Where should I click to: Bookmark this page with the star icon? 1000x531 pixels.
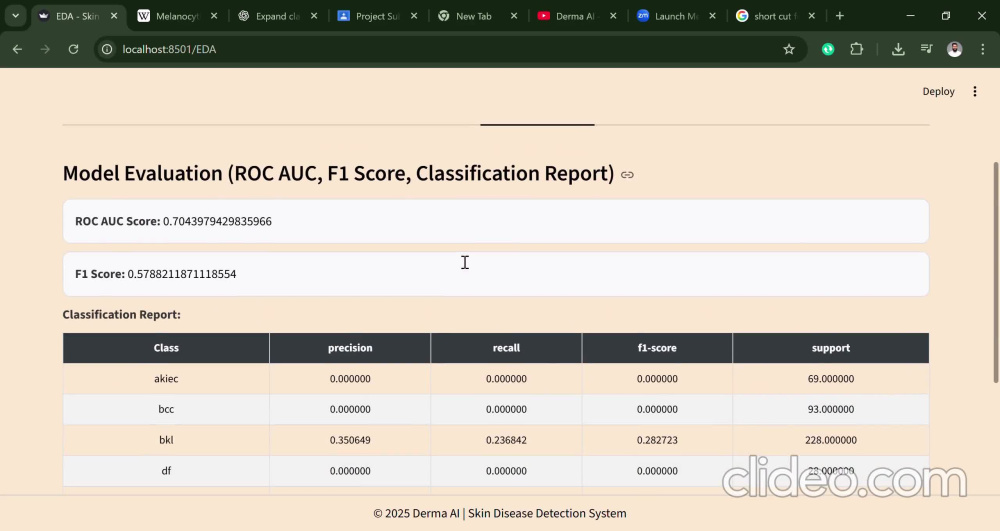tap(789, 49)
